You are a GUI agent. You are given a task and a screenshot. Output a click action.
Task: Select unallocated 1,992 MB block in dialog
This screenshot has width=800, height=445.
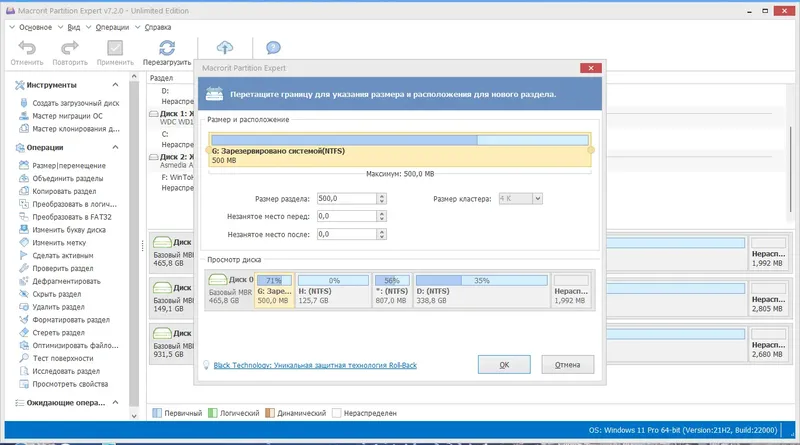pyautogui.click(x=571, y=290)
